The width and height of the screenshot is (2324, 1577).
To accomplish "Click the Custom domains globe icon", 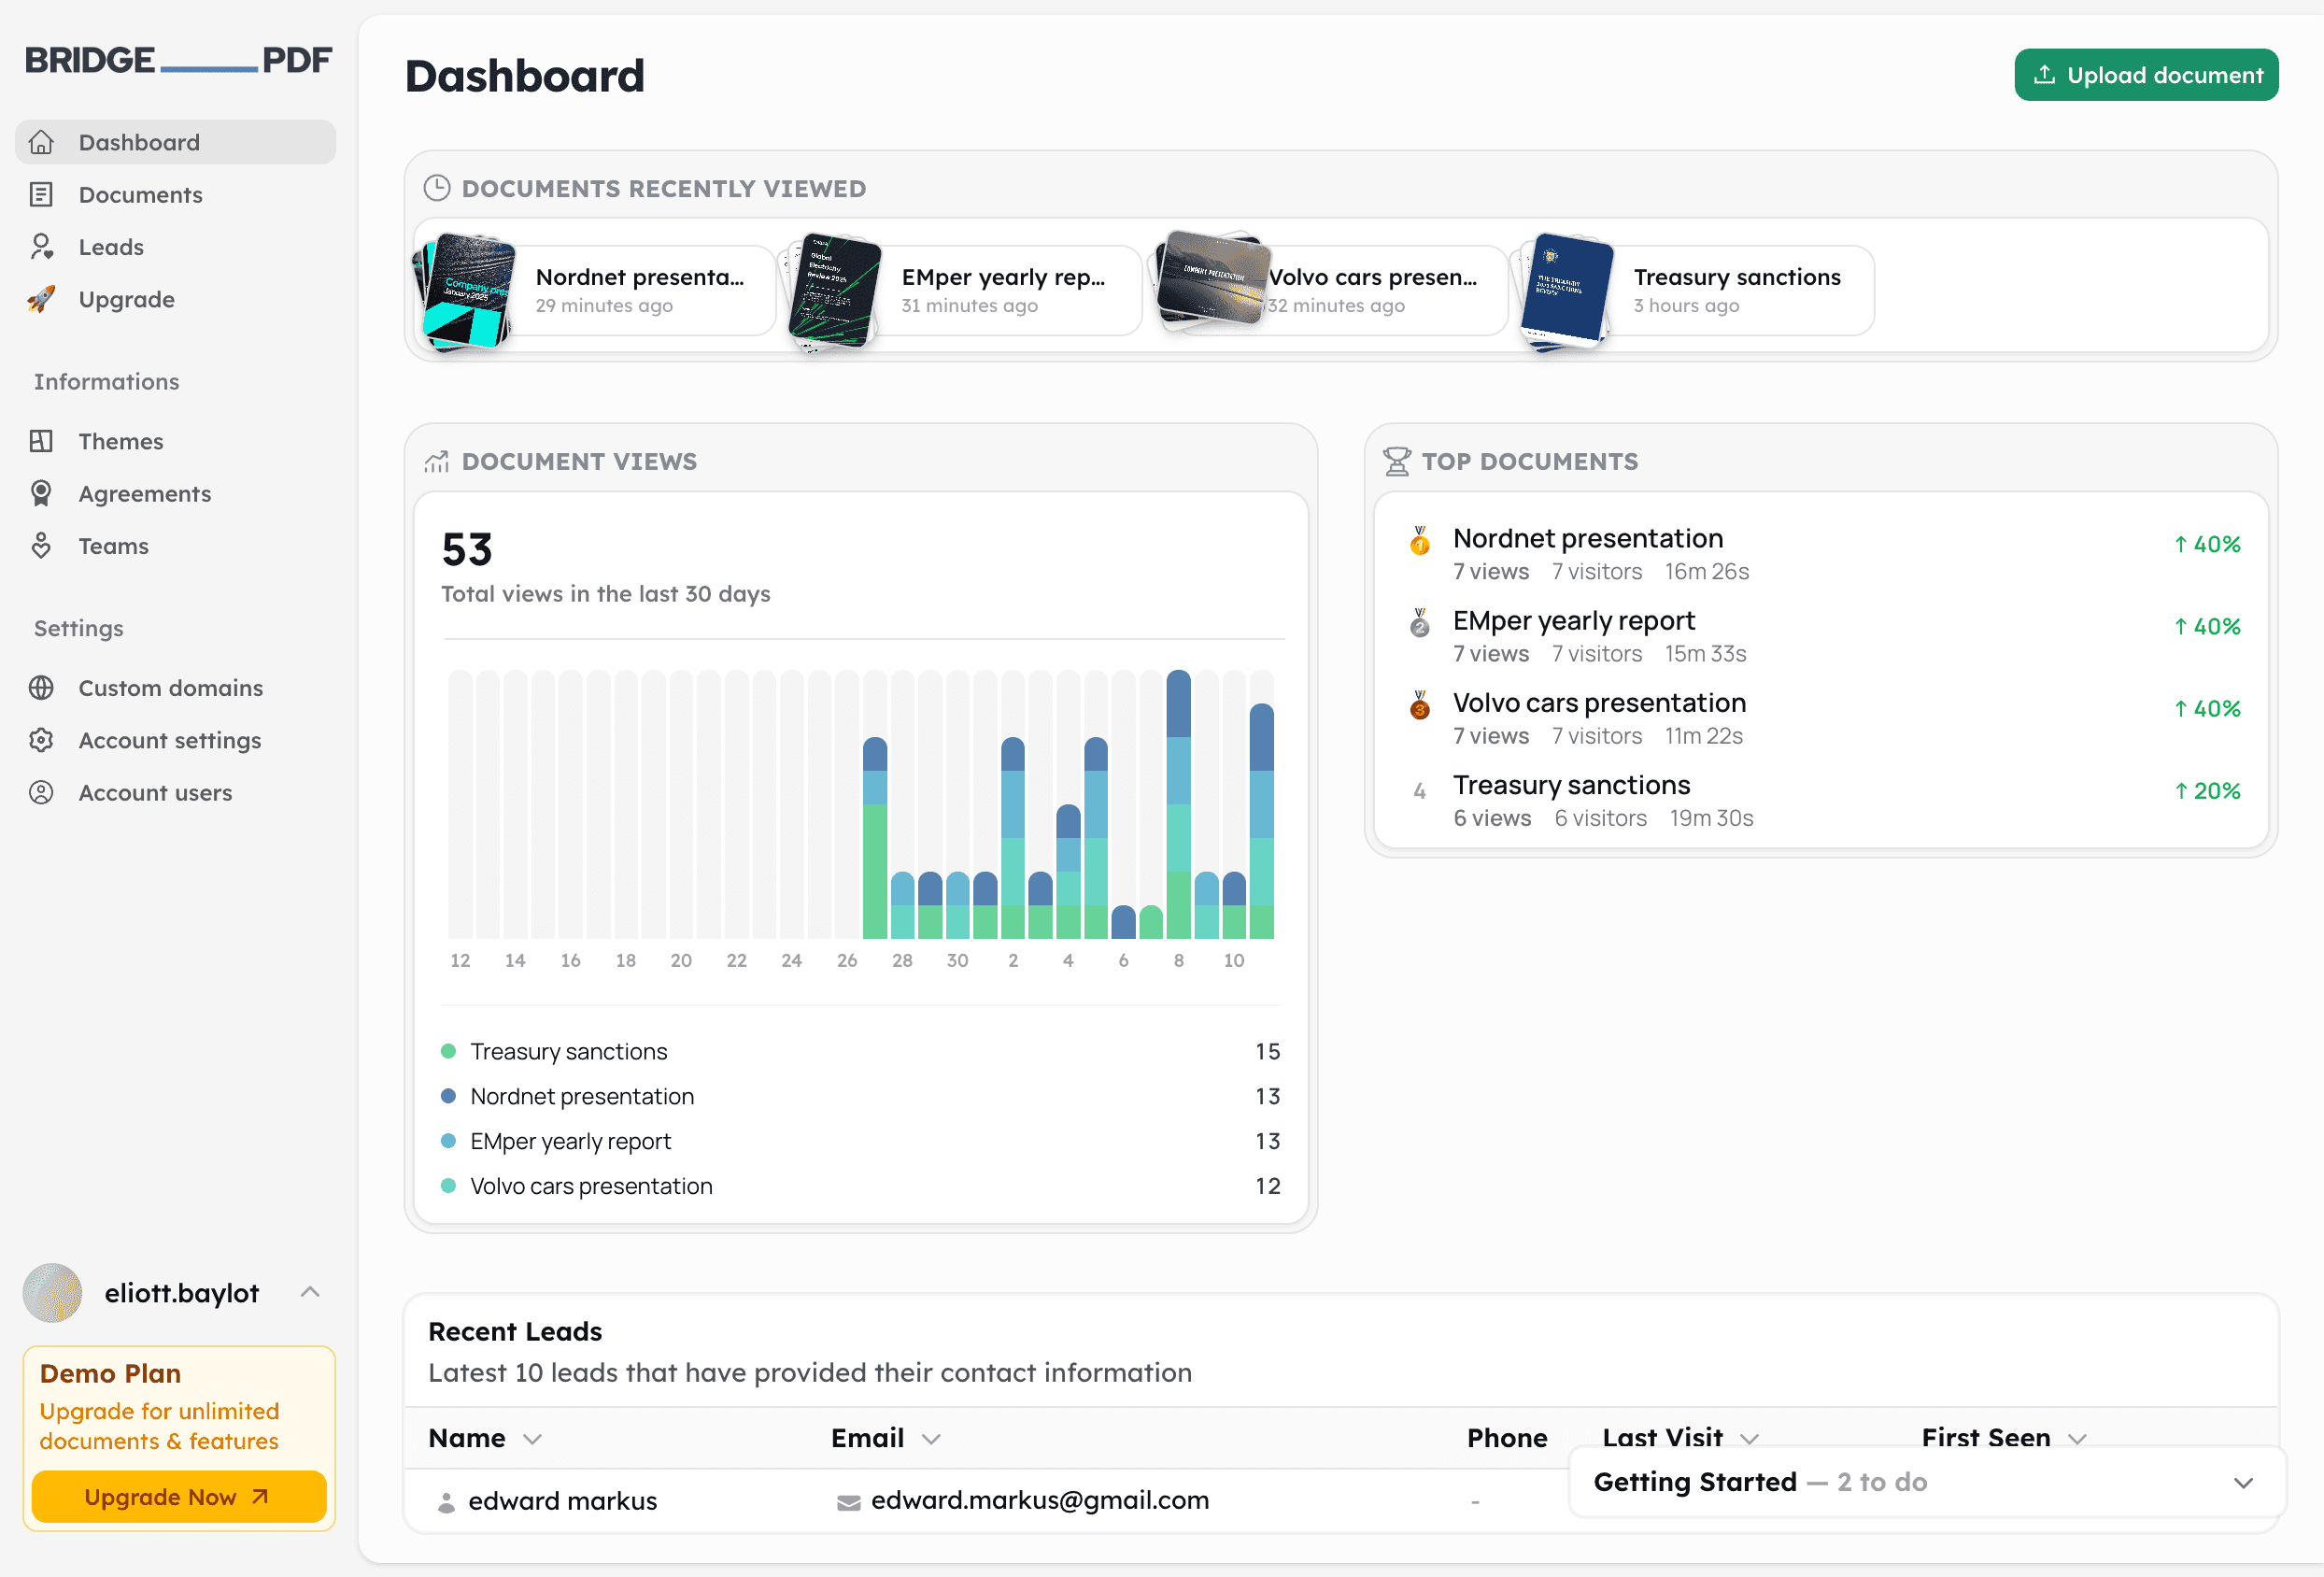I will coord(41,688).
